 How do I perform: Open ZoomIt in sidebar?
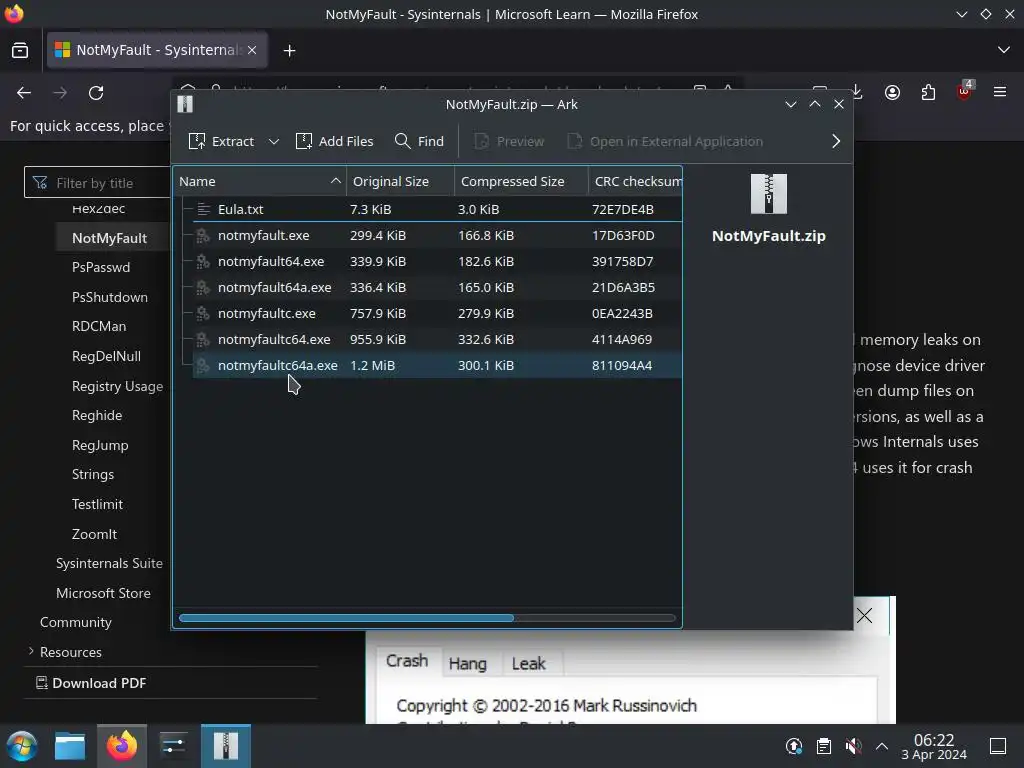(94, 534)
